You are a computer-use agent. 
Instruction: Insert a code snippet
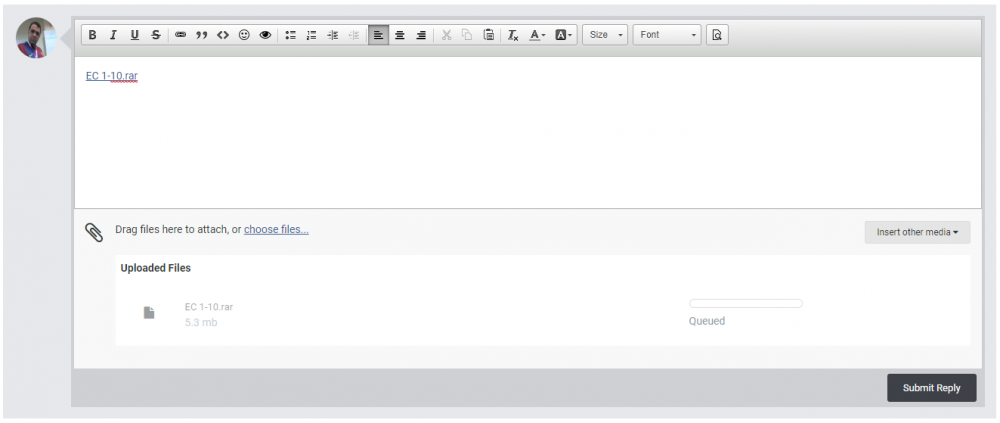click(x=223, y=35)
